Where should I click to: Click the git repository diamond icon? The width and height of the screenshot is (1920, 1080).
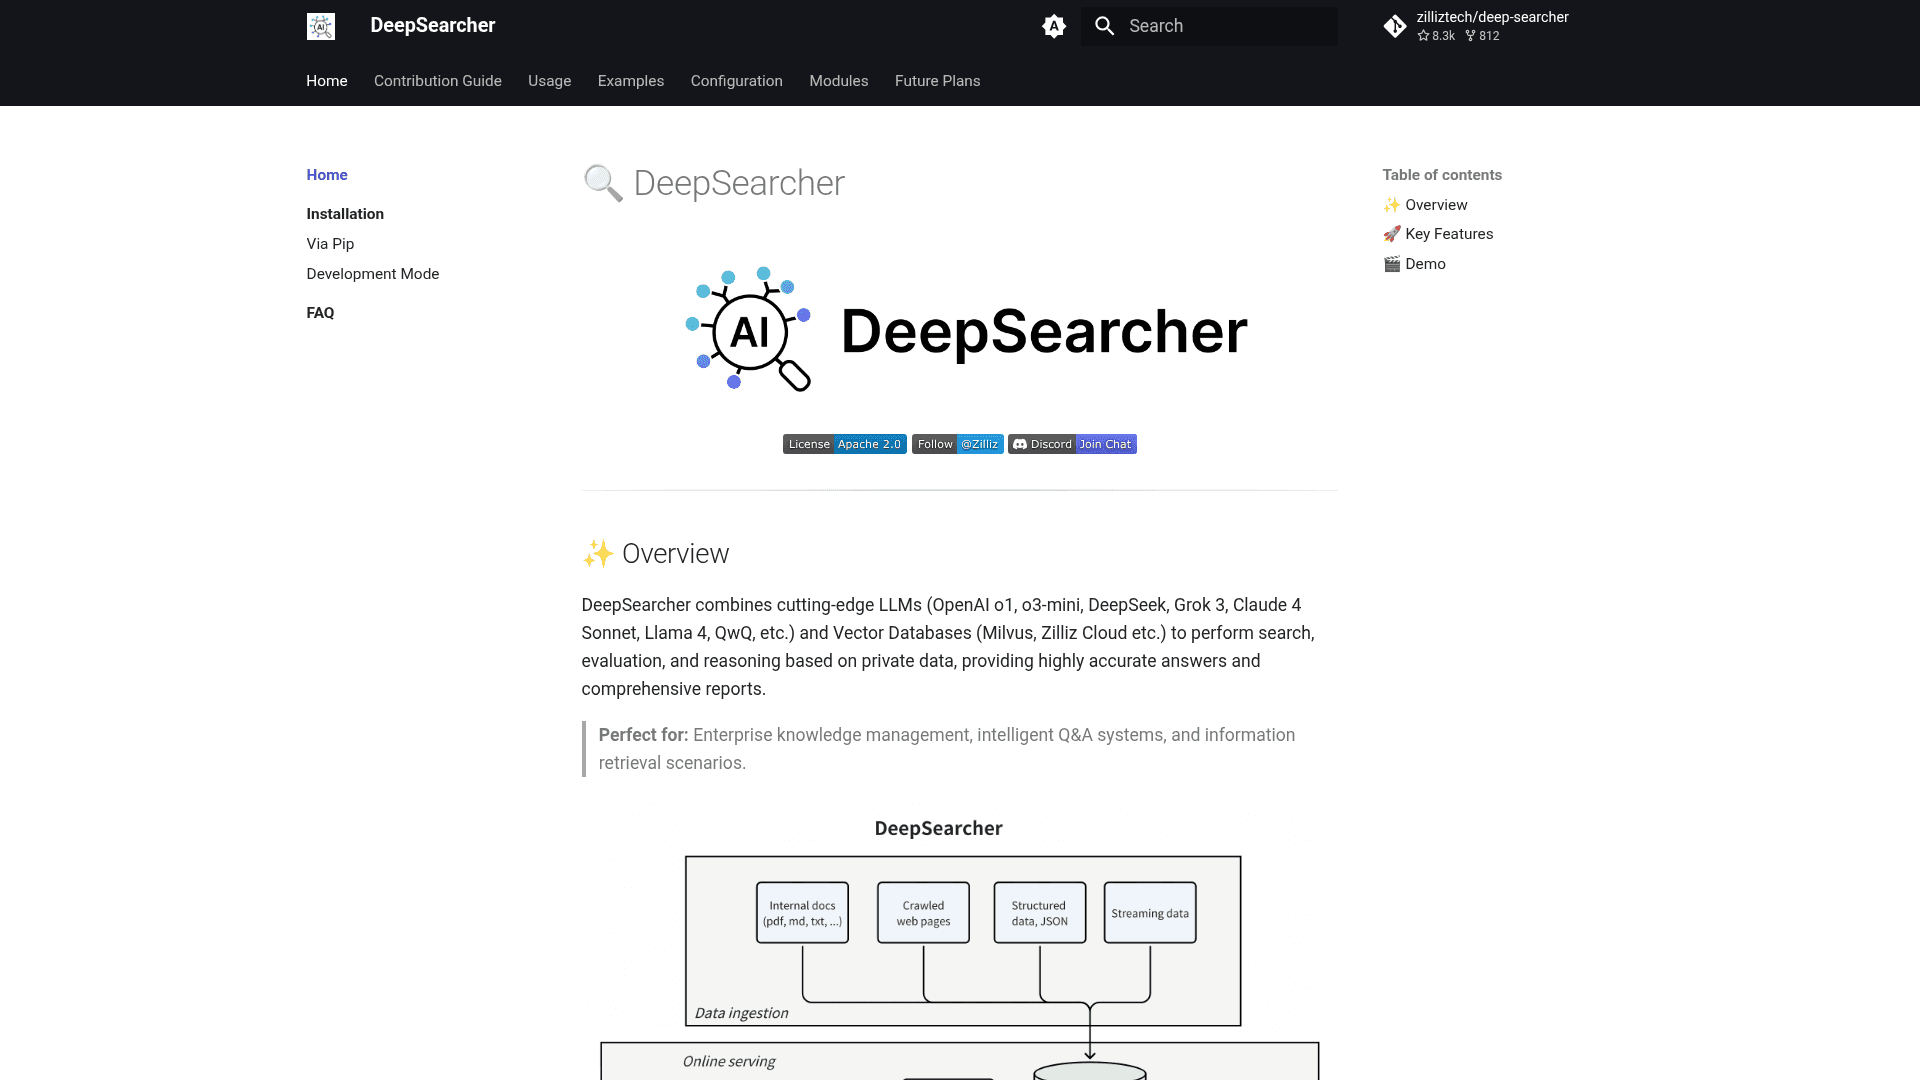(x=1395, y=26)
